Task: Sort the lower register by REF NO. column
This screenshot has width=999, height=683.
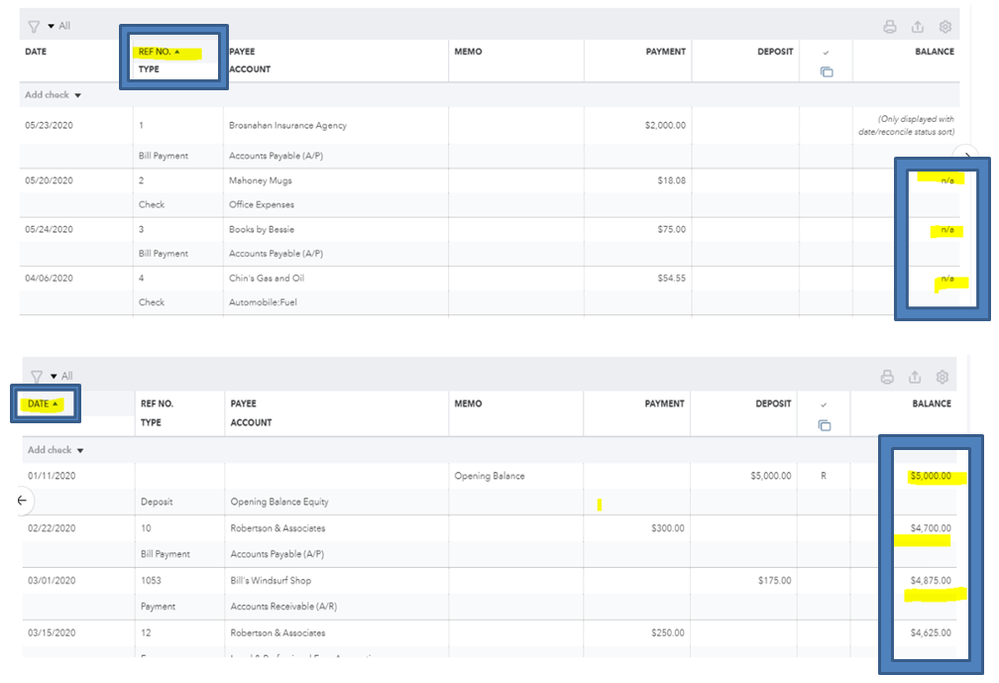Action: (157, 404)
